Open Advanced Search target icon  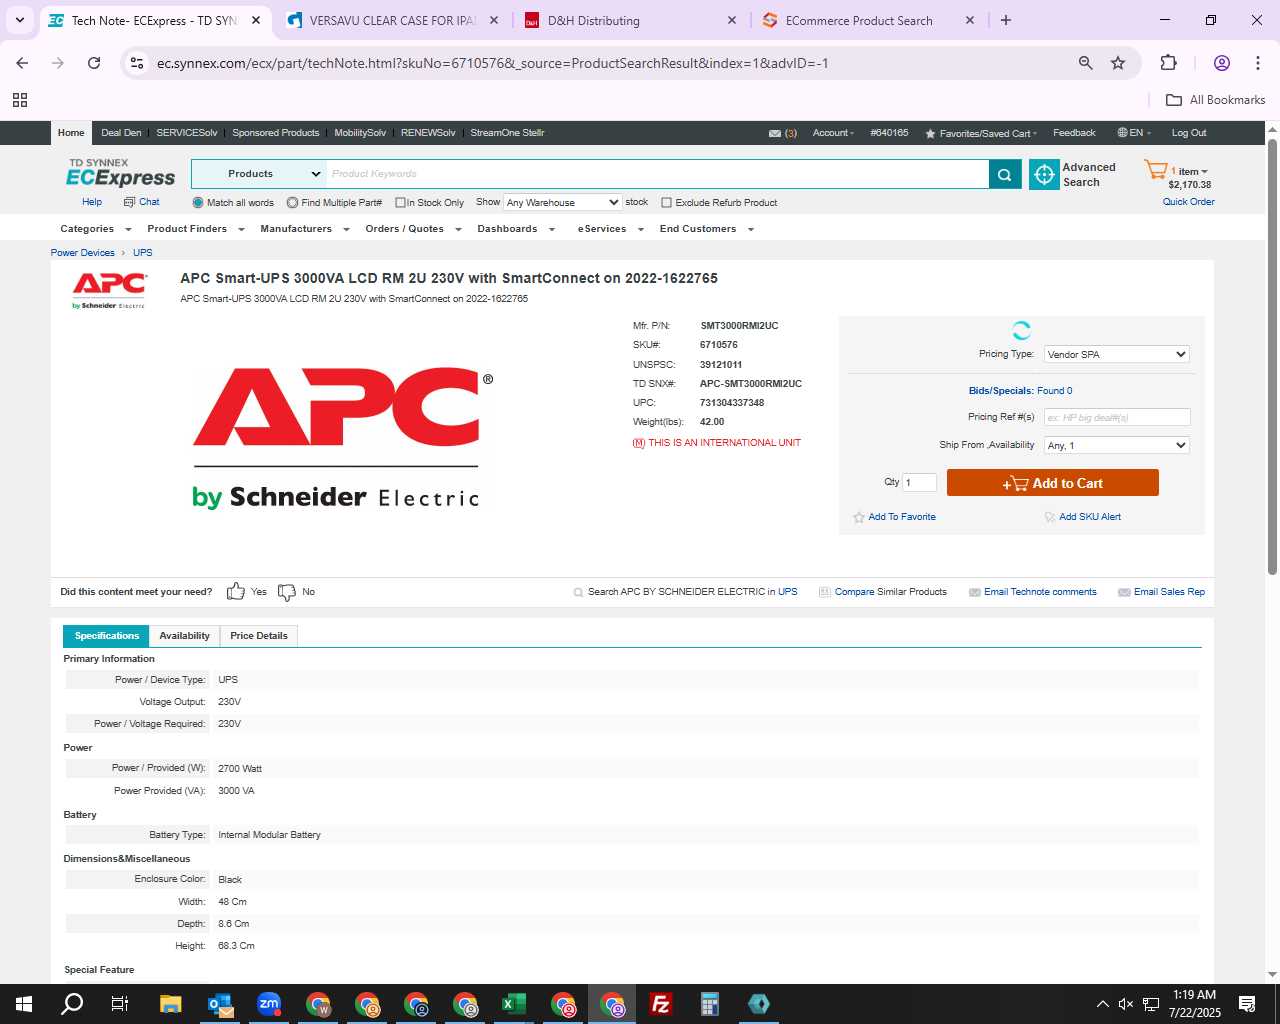[1044, 174]
